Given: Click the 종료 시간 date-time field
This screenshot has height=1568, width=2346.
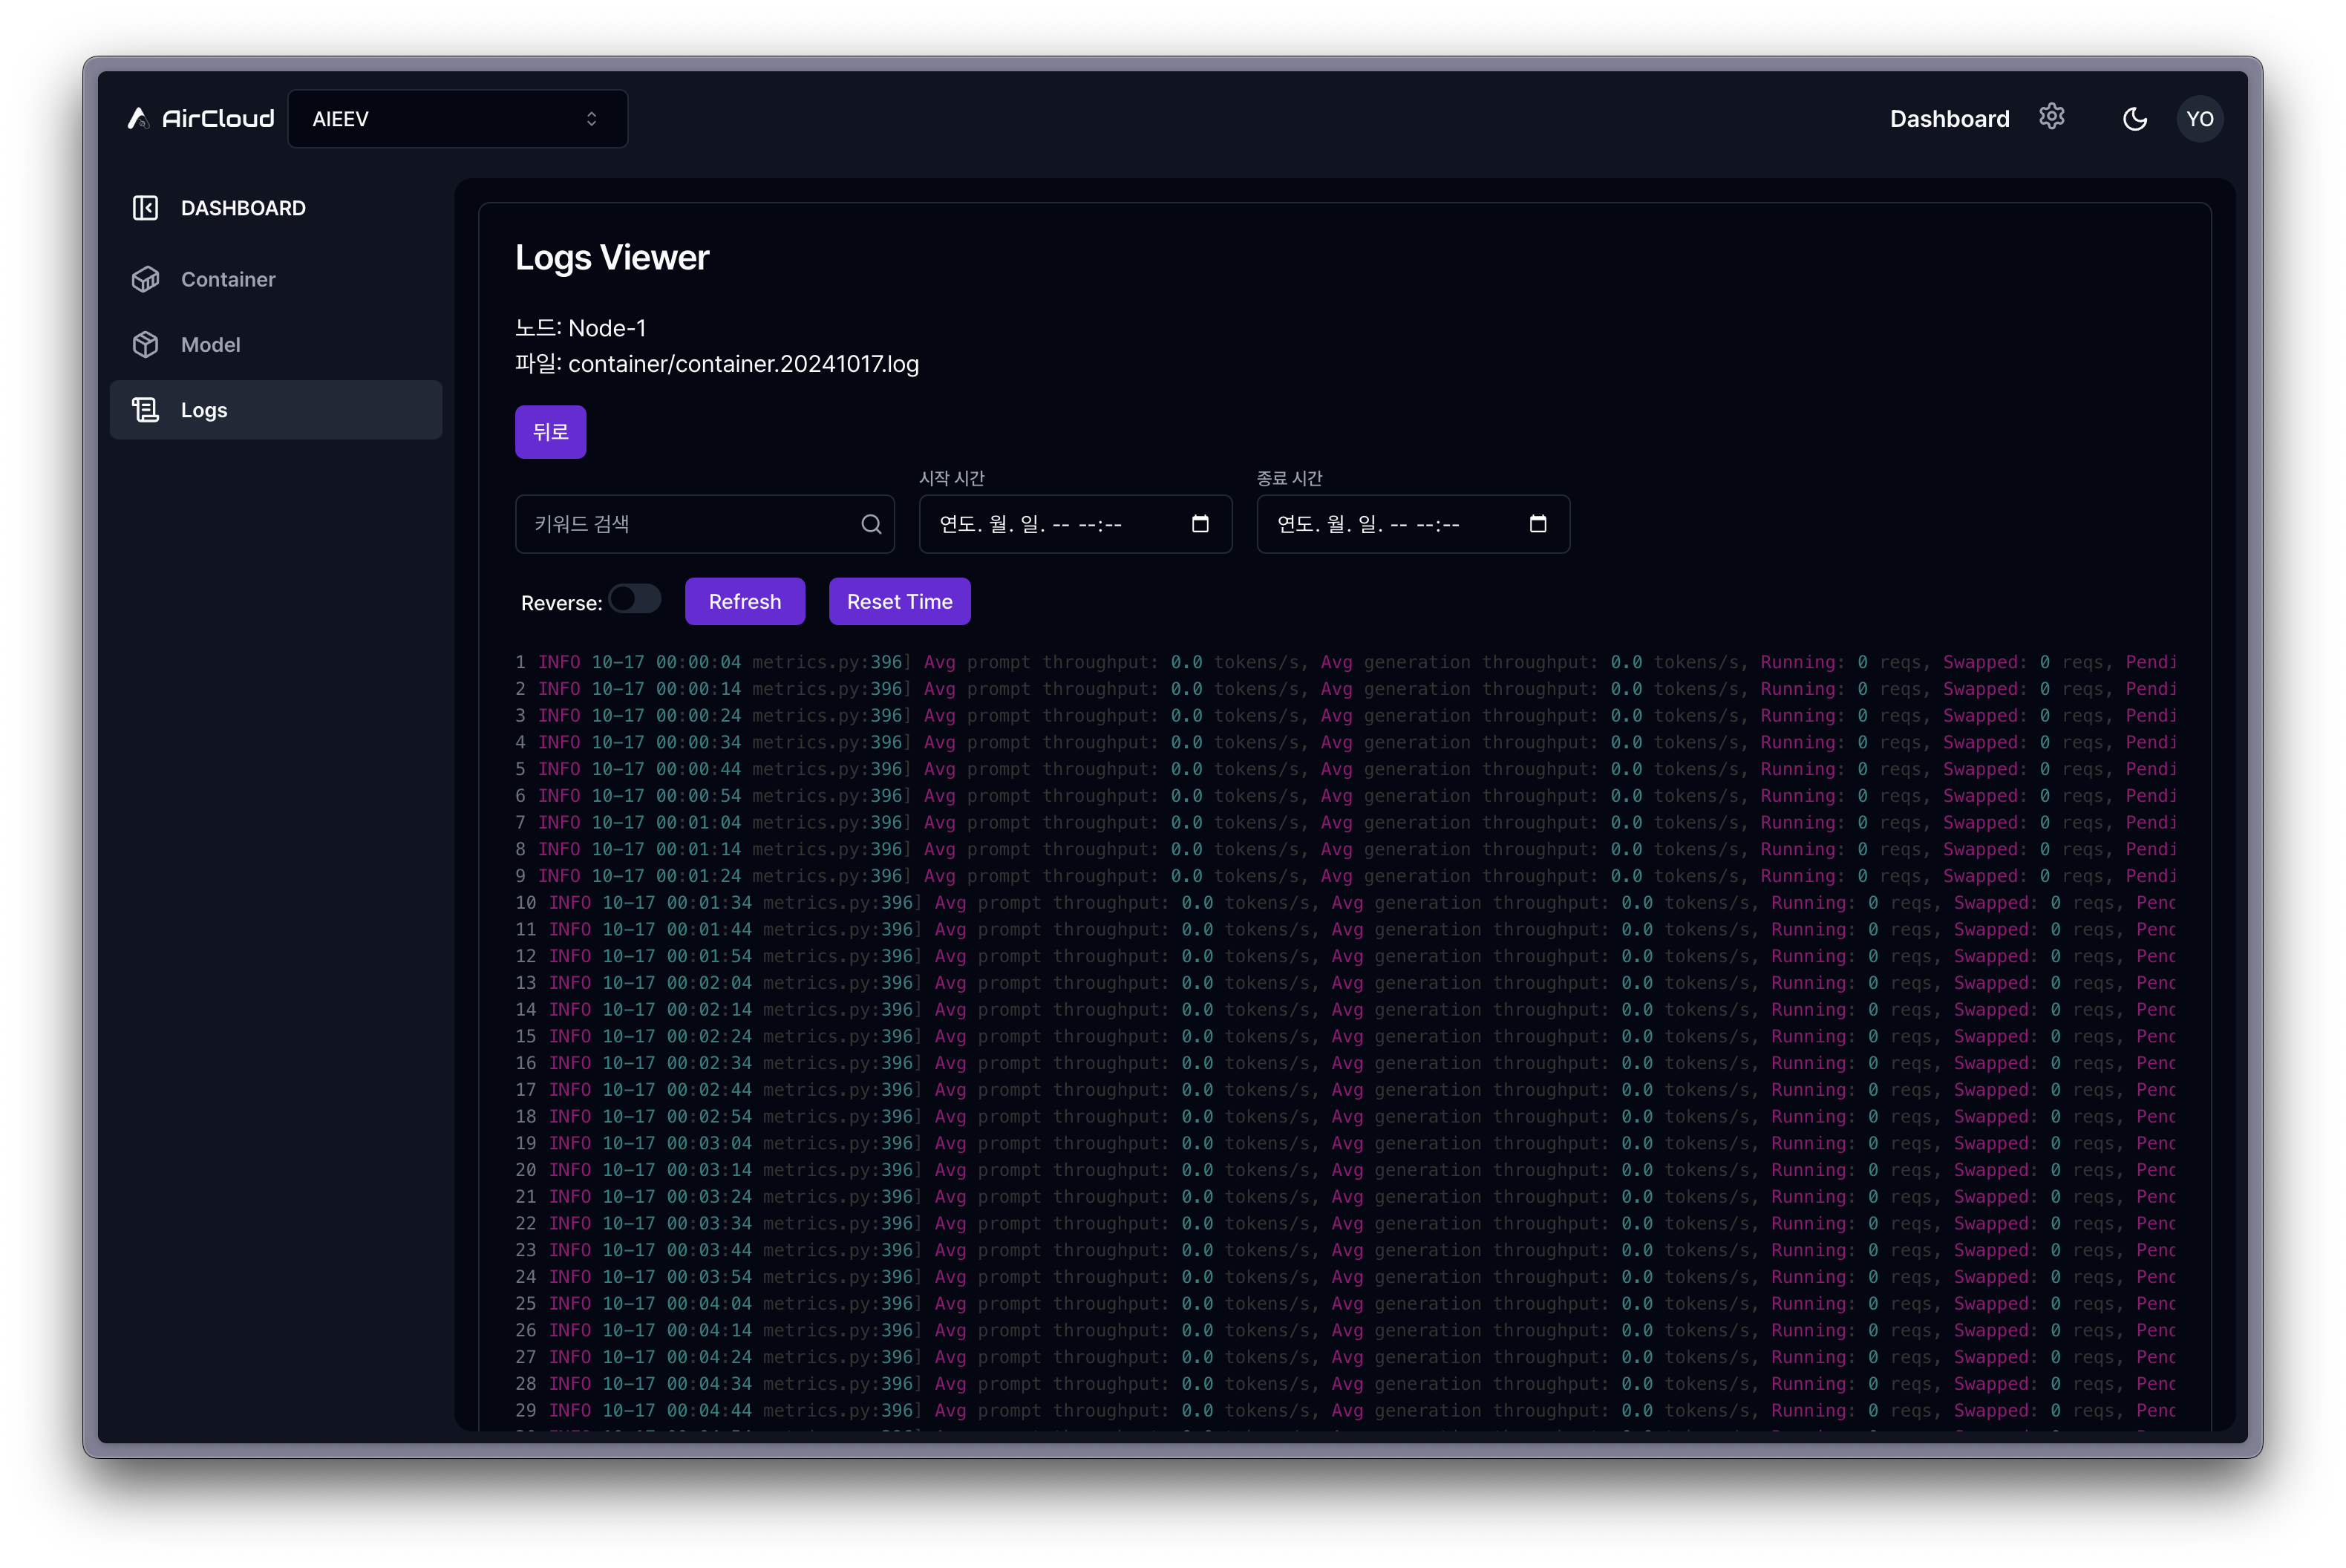Looking at the screenshot, I should pos(1413,524).
